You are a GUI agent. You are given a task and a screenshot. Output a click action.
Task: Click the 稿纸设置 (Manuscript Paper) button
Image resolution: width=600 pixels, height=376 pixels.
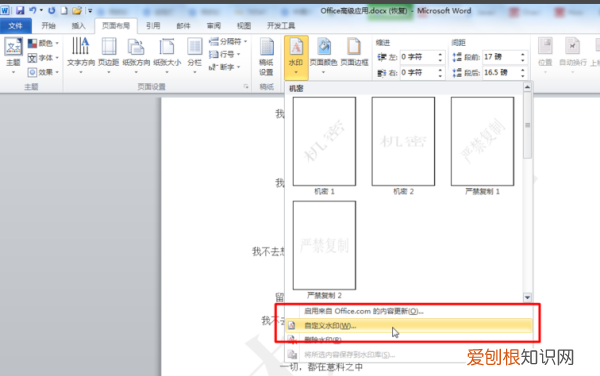coord(266,57)
